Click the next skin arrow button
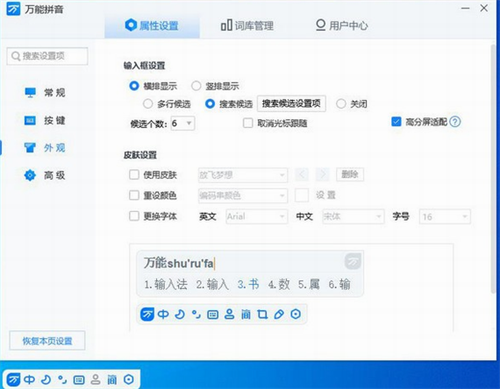Image resolution: width=500 pixels, height=389 pixels. 323,174
